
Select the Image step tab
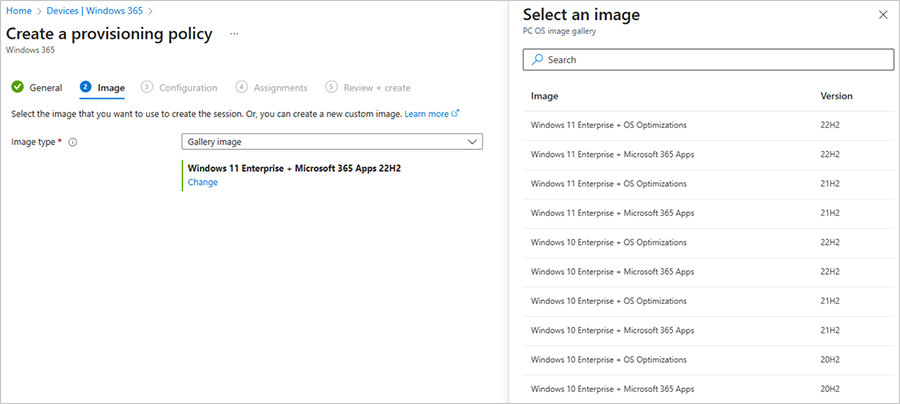tap(102, 88)
